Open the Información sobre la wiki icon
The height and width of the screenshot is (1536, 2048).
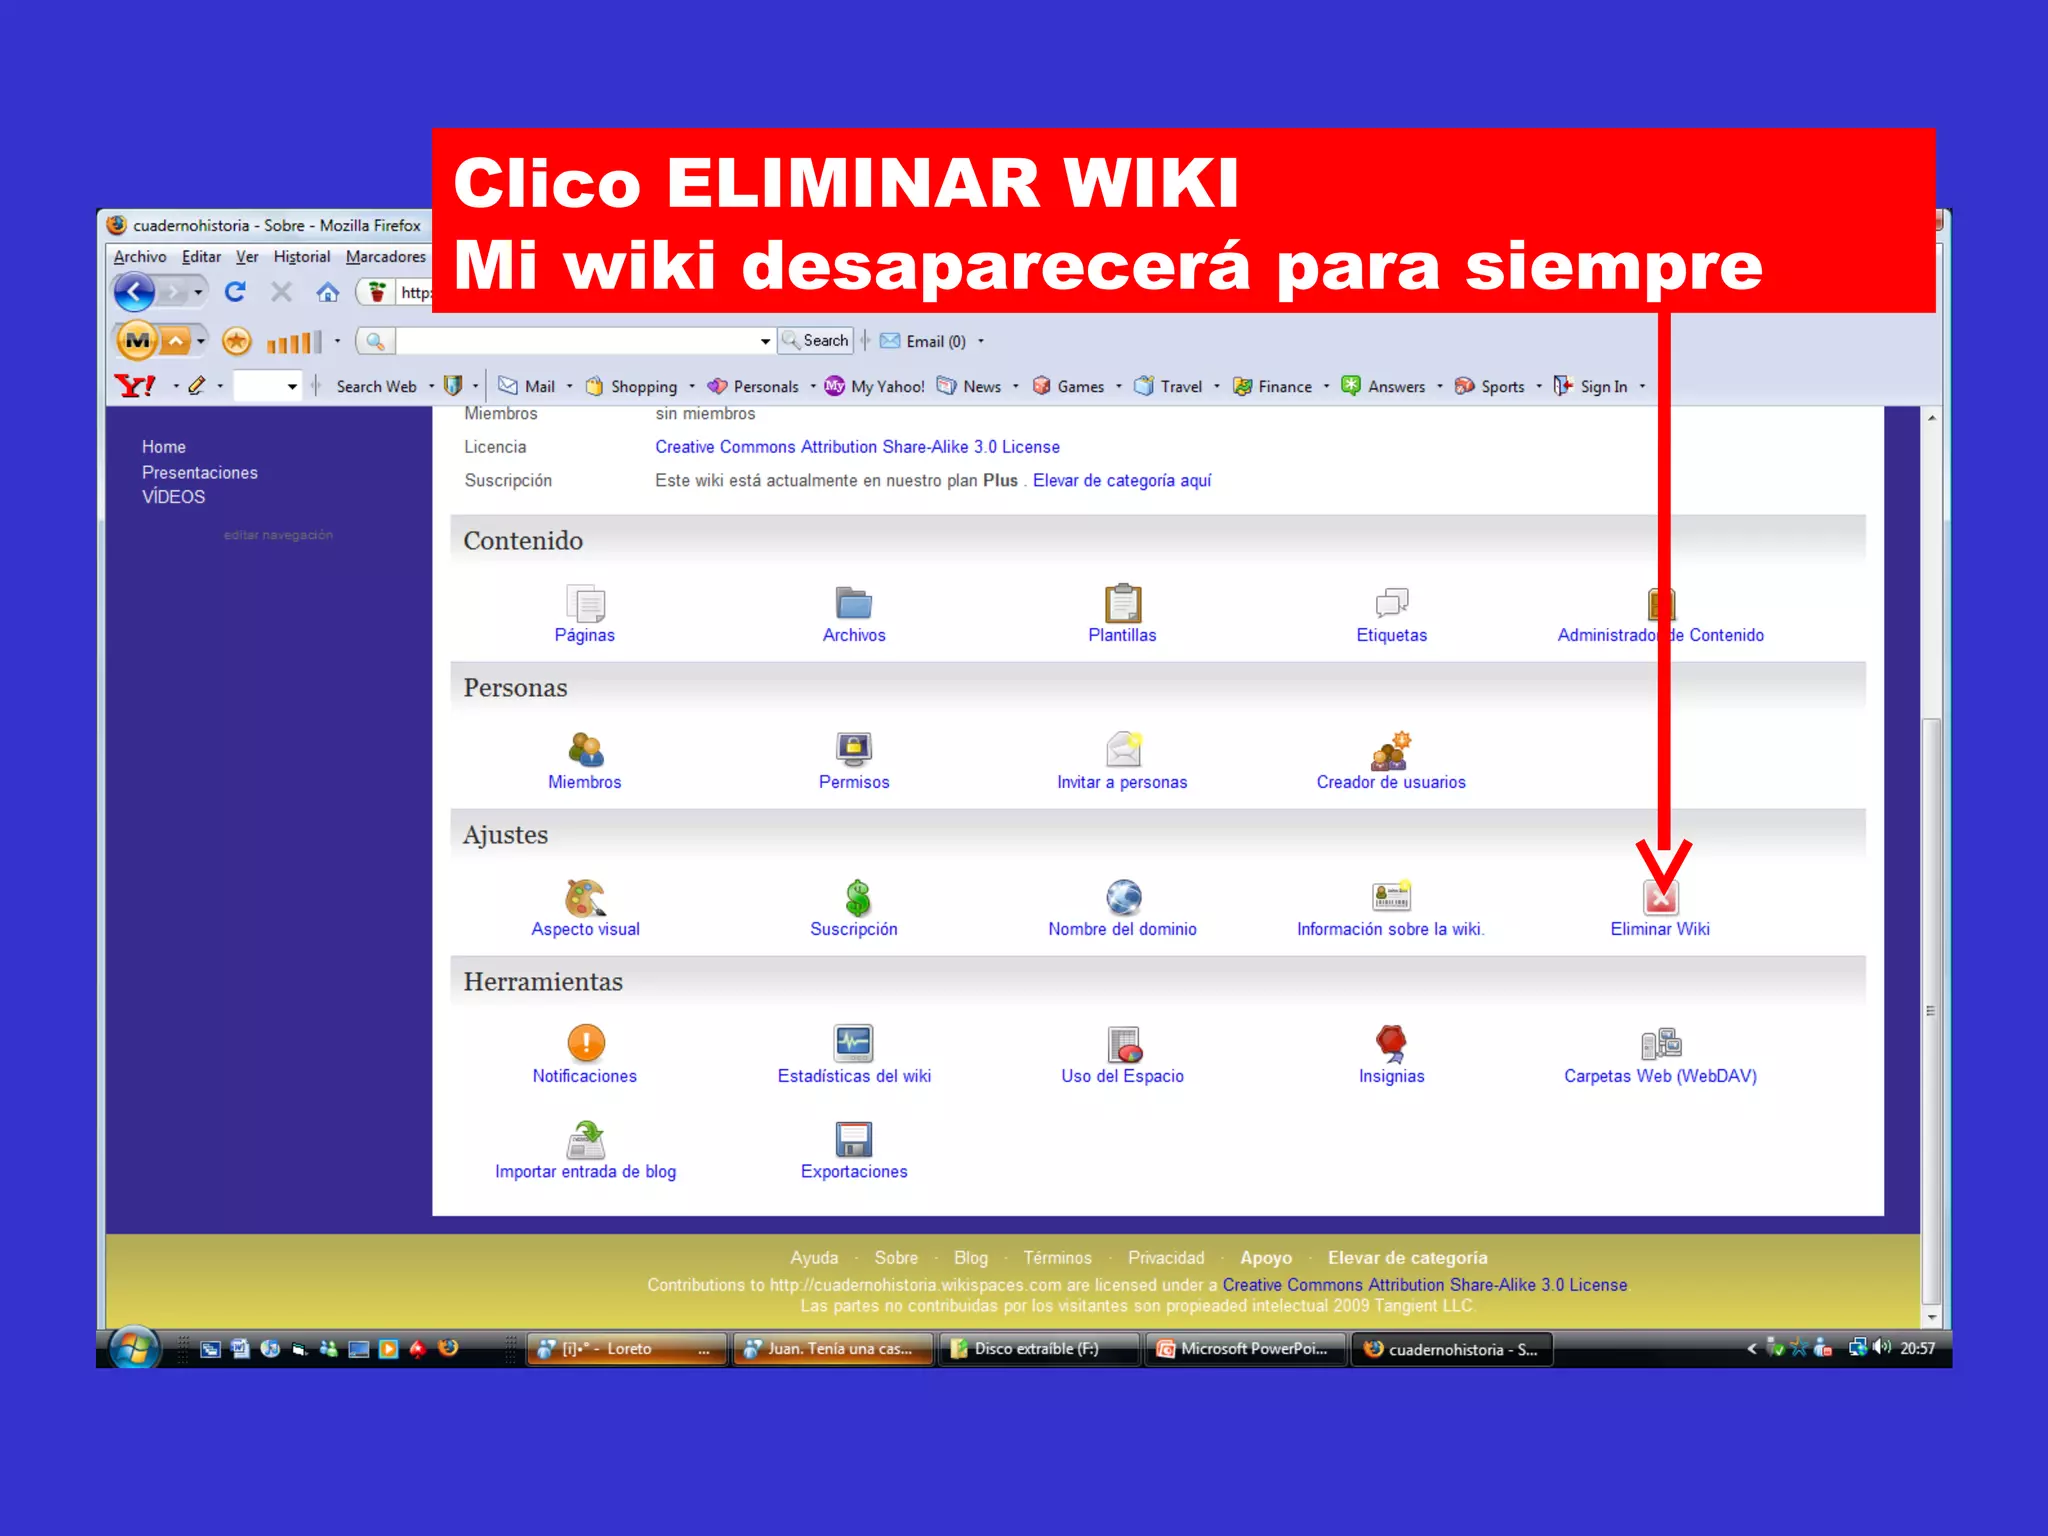(1391, 895)
